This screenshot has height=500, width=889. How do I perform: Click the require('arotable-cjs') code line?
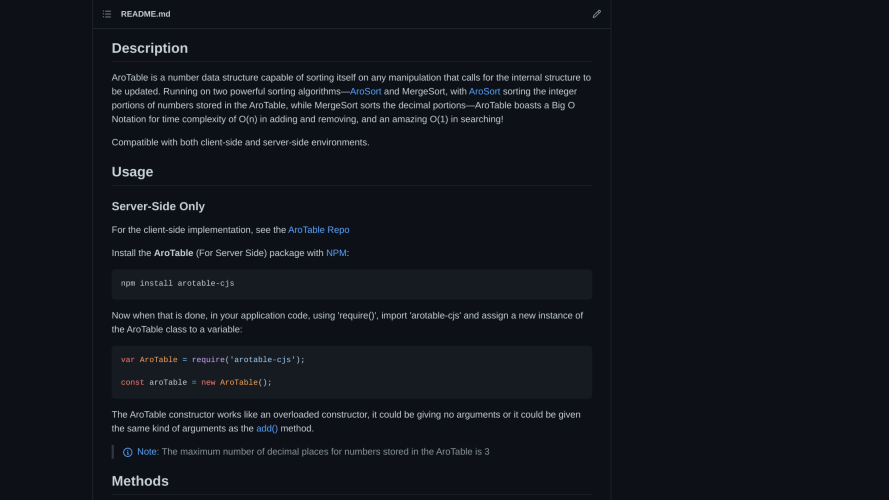(x=213, y=360)
